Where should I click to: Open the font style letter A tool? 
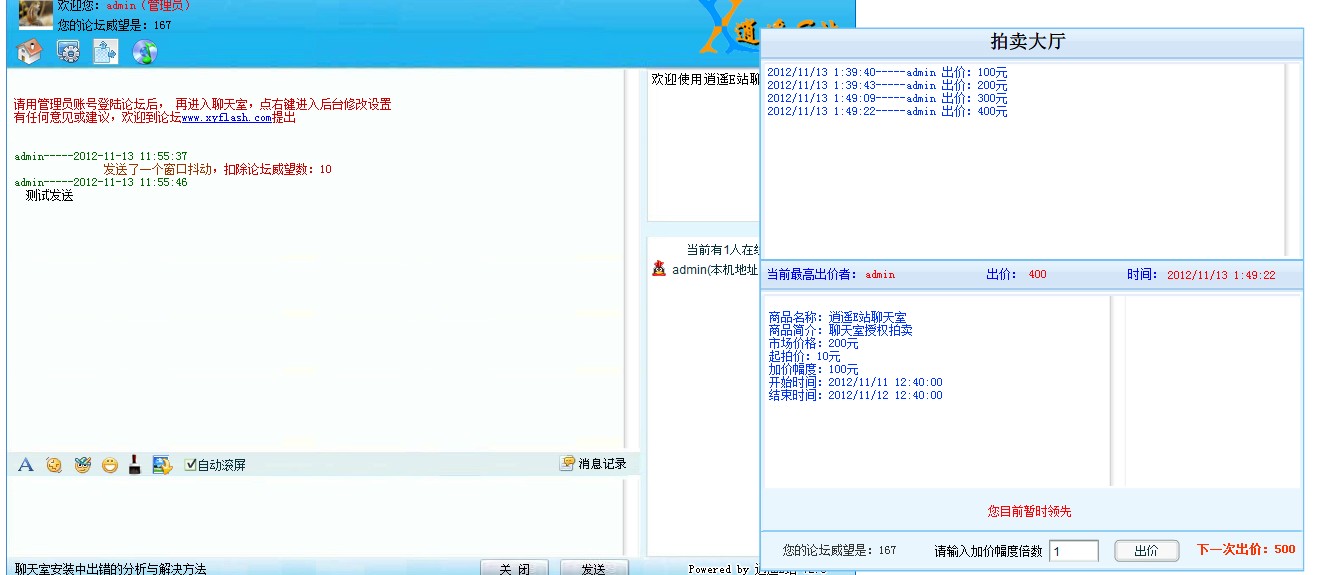point(26,465)
